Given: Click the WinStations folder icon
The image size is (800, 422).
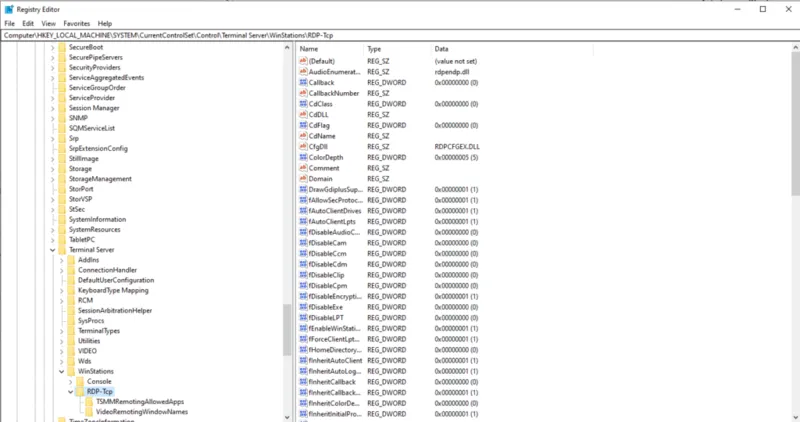Looking at the screenshot, I should click(x=71, y=371).
